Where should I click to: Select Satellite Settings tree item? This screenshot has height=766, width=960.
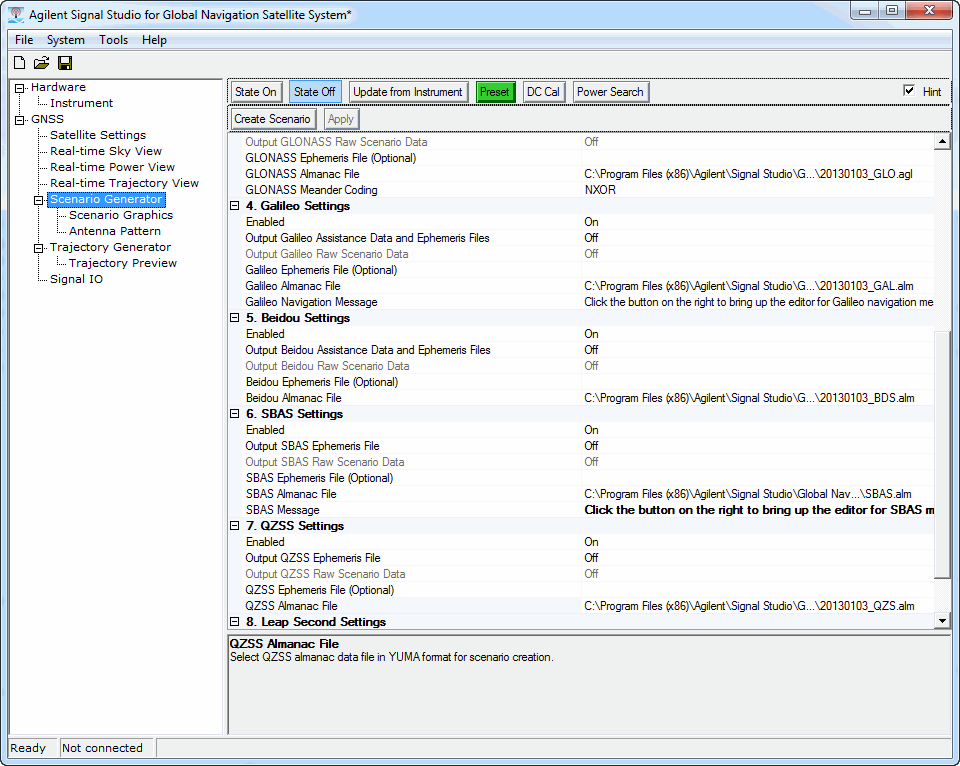pos(98,135)
